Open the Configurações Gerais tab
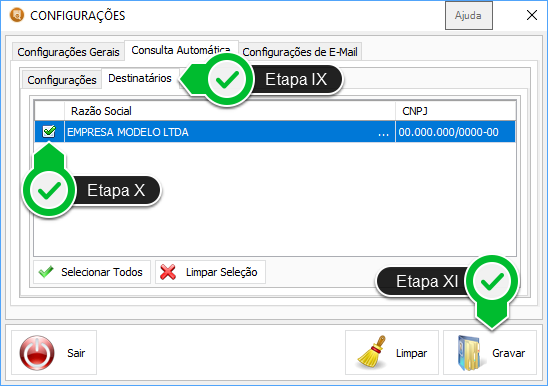 (68, 52)
